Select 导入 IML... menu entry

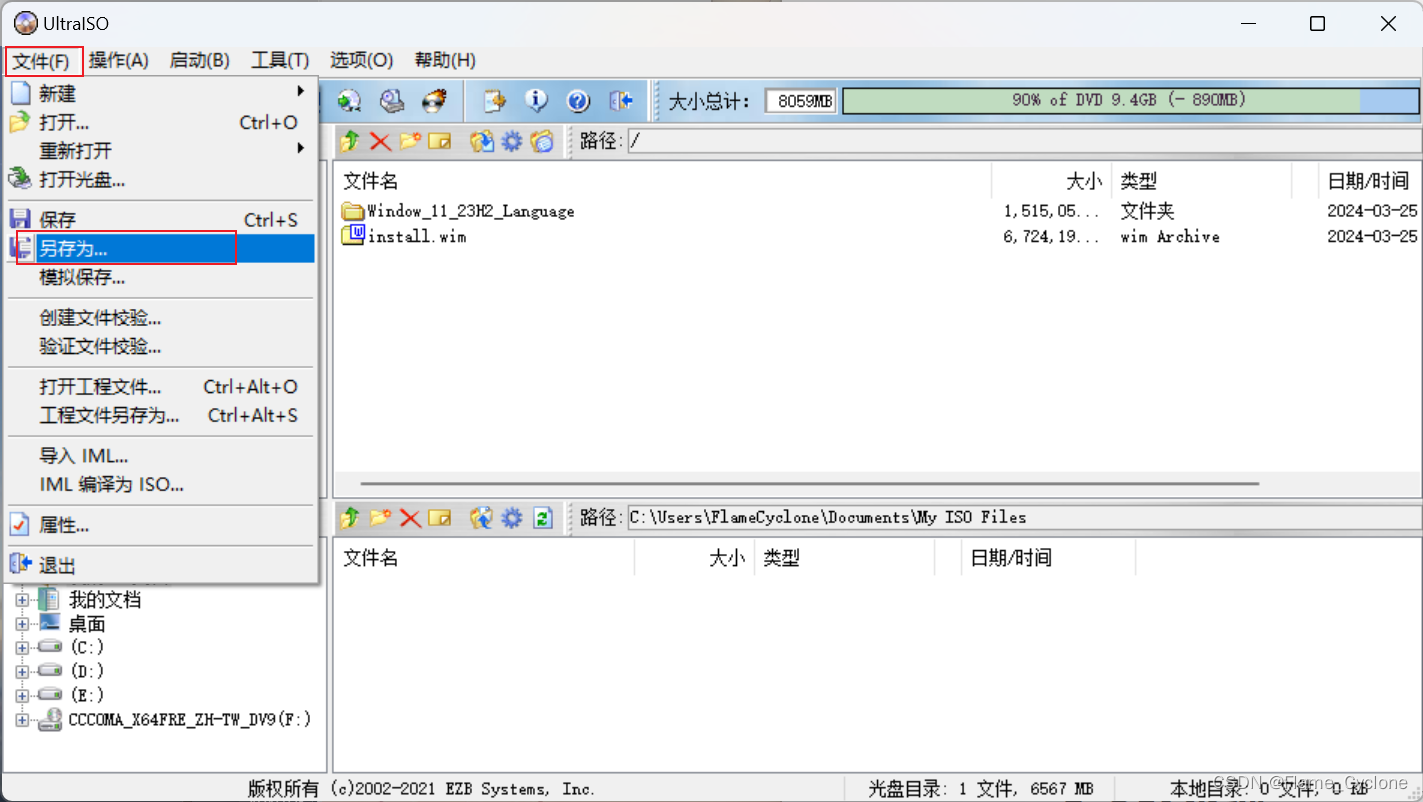click(x=161, y=456)
